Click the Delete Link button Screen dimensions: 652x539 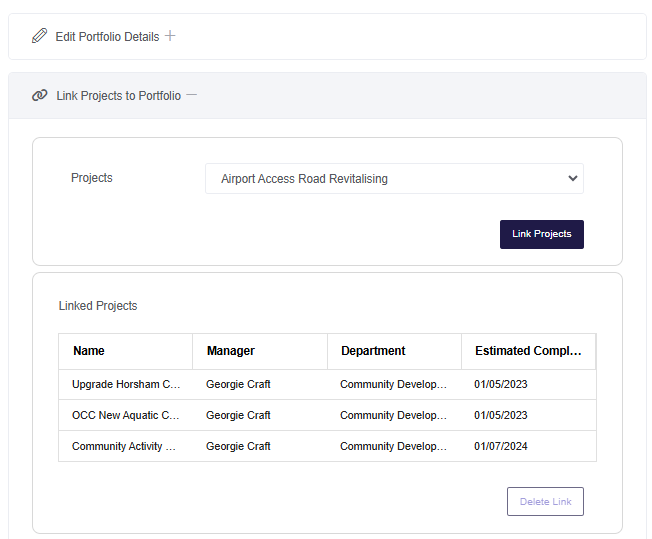(x=545, y=501)
